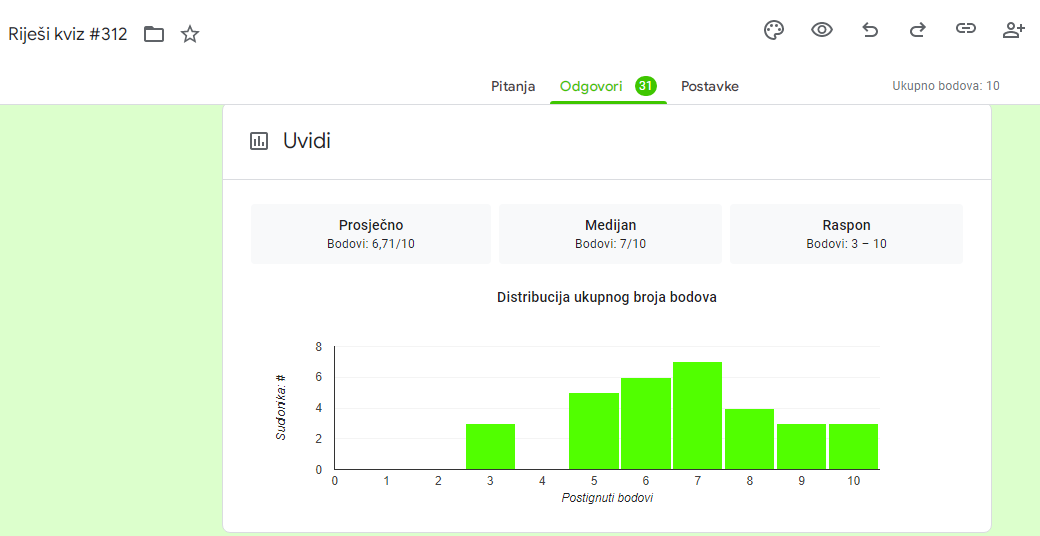The image size is (1040, 536).
Task: Switch to the Pitanja tab
Action: point(513,86)
